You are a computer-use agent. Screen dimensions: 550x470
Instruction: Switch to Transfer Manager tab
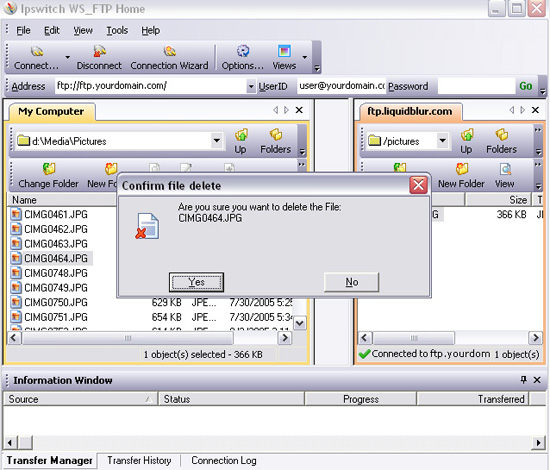[x=49, y=460]
